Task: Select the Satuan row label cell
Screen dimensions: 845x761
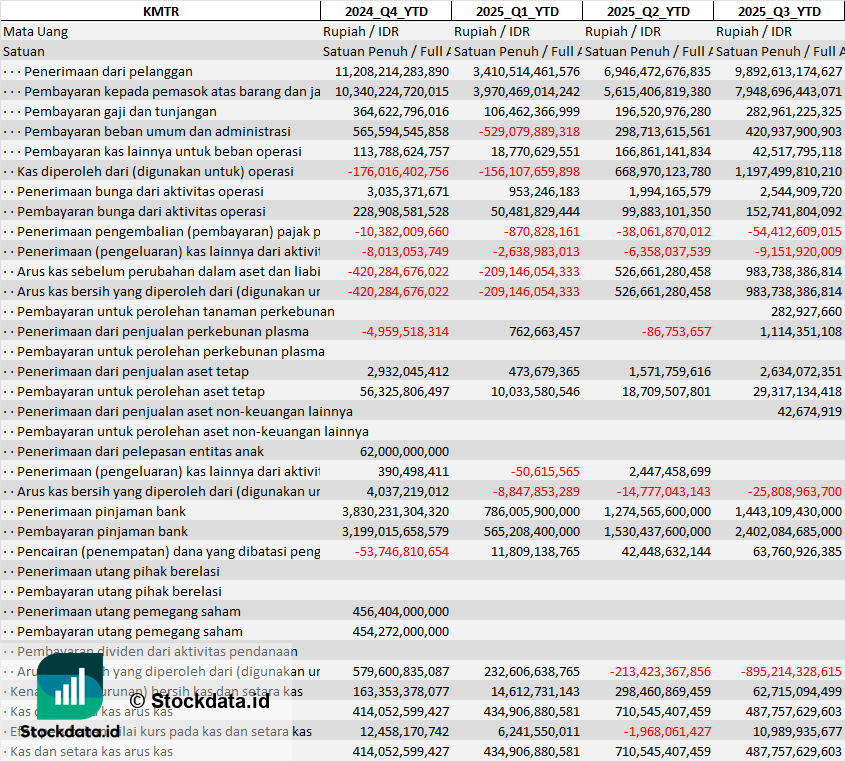Action: tap(24, 51)
